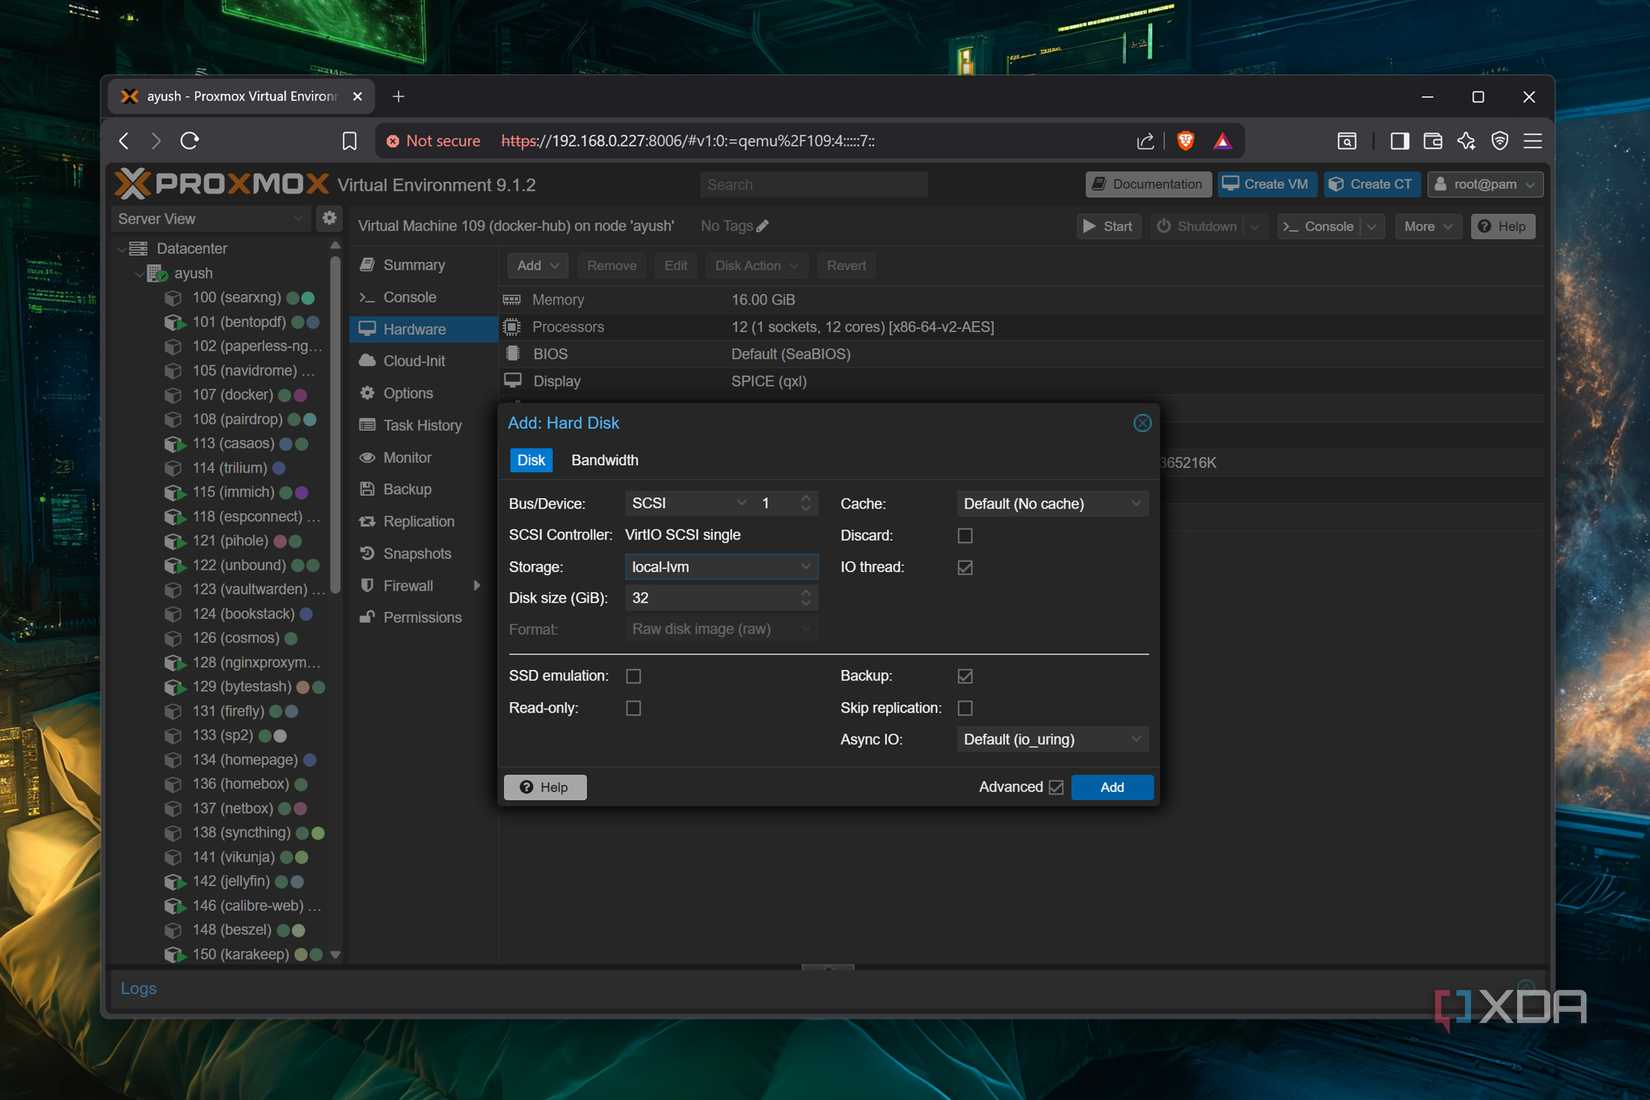This screenshot has width=1650, height=1100.
Task: Select VM 113 (casaos) in tree
Action: click(233, 443)
